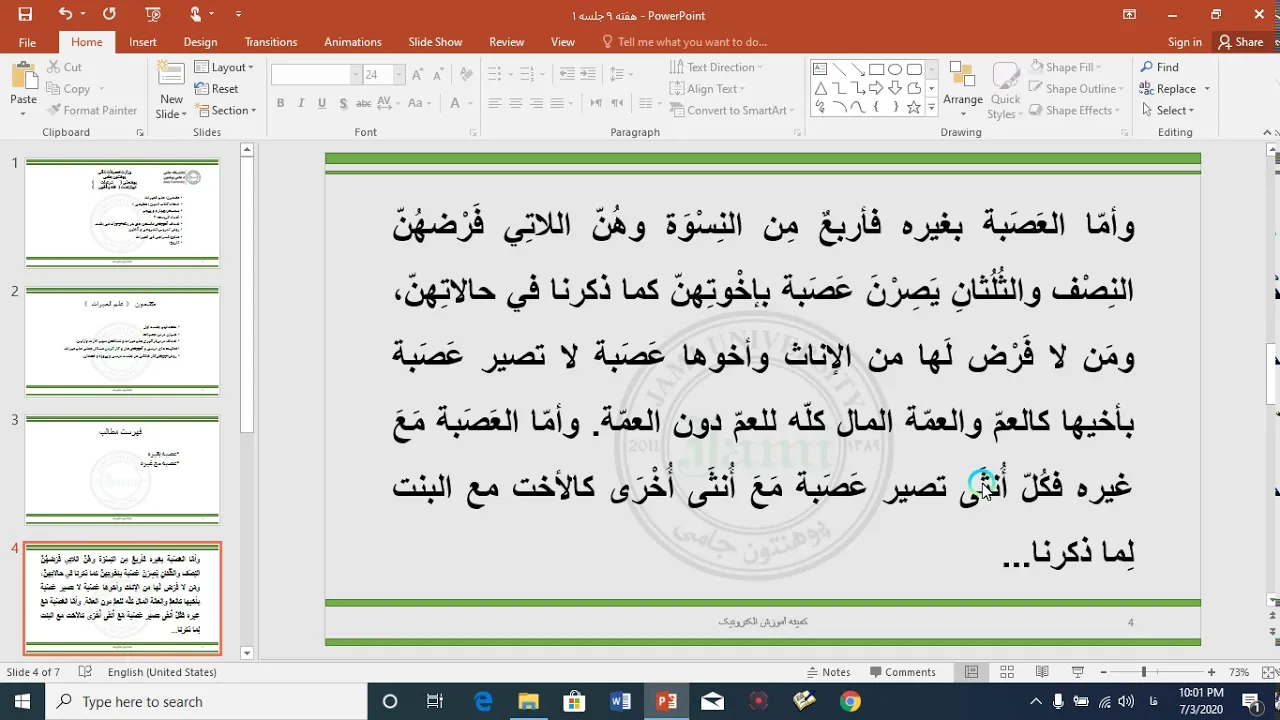Click the zoom slider handle
1280x720 pixels.
click(1143, 672)
